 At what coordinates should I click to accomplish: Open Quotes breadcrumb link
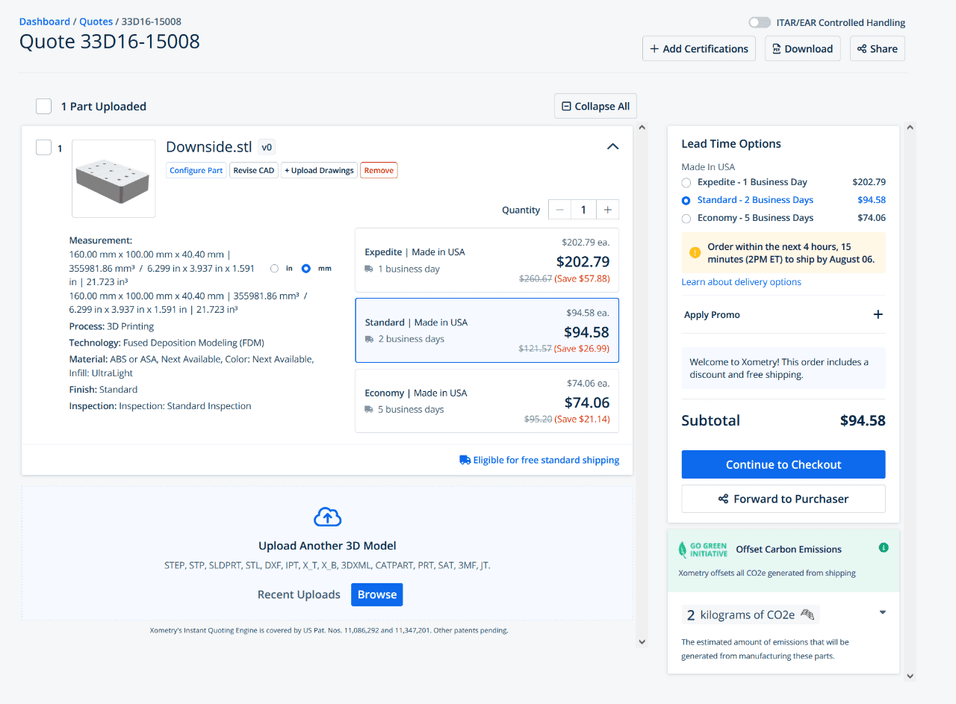pyautogui.click(x=96, y=21)
